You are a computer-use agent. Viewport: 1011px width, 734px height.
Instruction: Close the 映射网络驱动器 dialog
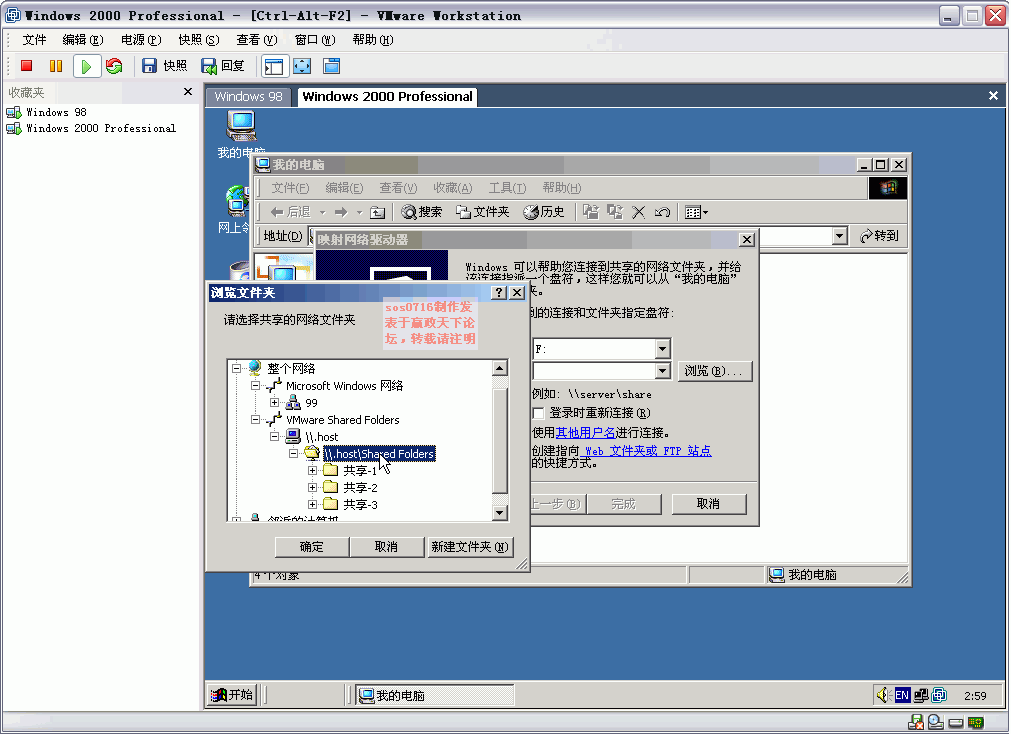pyautogui.click(x=747, y=240)
